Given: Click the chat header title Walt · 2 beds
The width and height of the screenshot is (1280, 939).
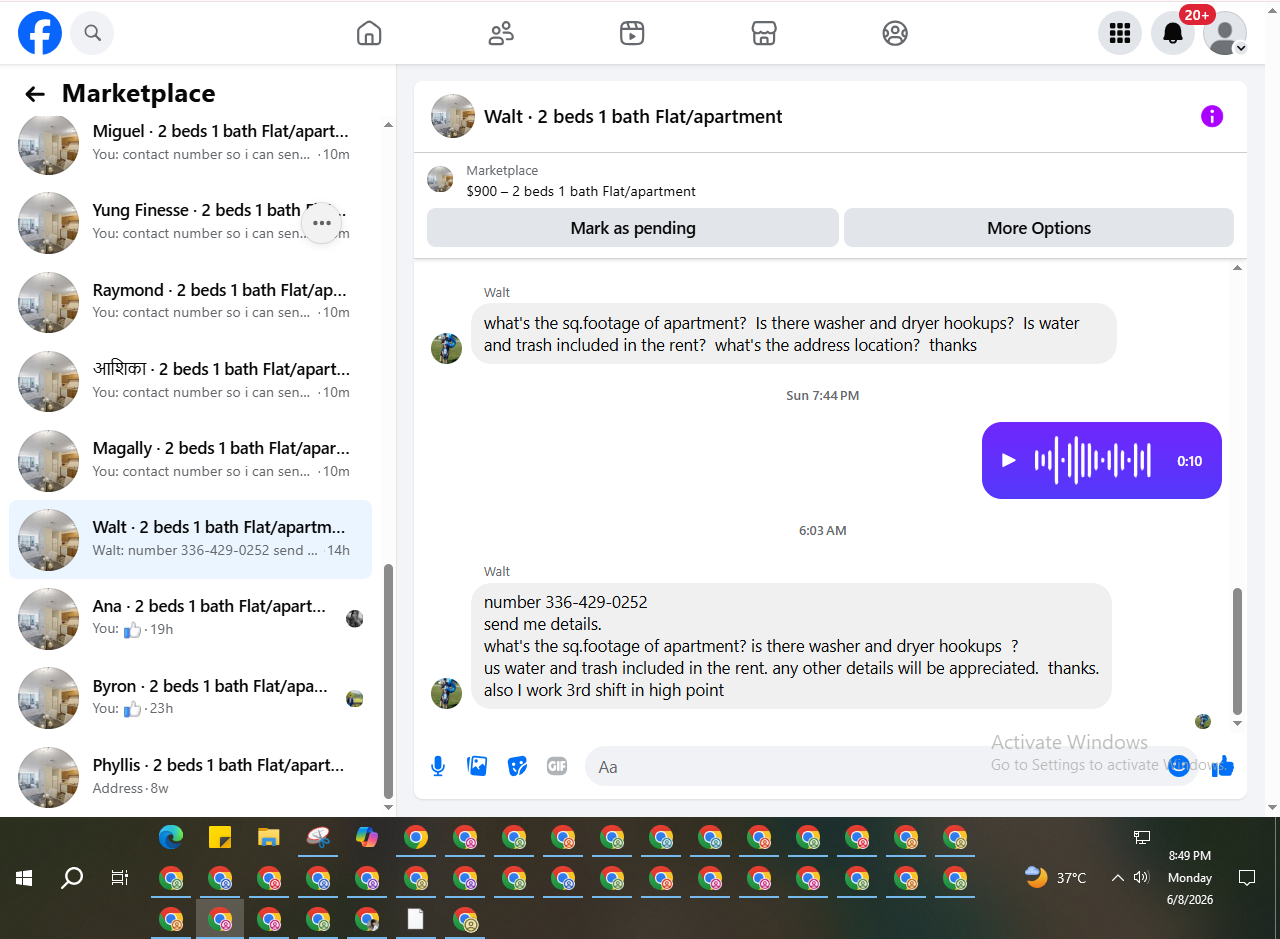Looking at the screenshot, I should [633, 117].
